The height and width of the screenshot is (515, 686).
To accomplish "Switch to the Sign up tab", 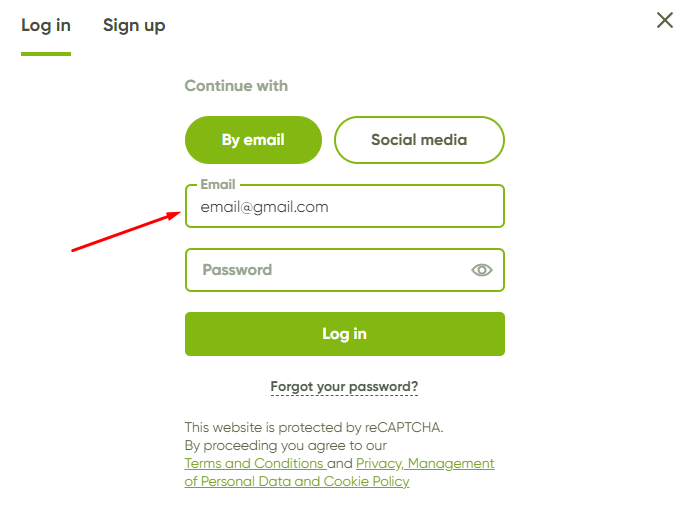I will [x=134, y=25].
